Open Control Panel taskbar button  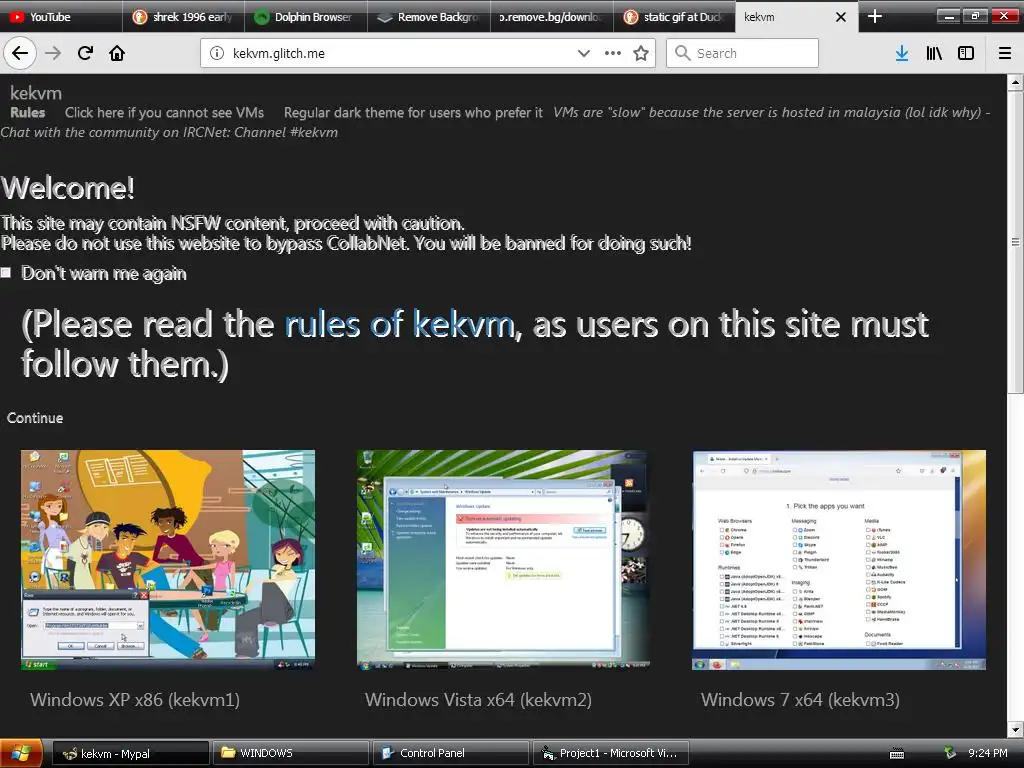click(451, 753)
